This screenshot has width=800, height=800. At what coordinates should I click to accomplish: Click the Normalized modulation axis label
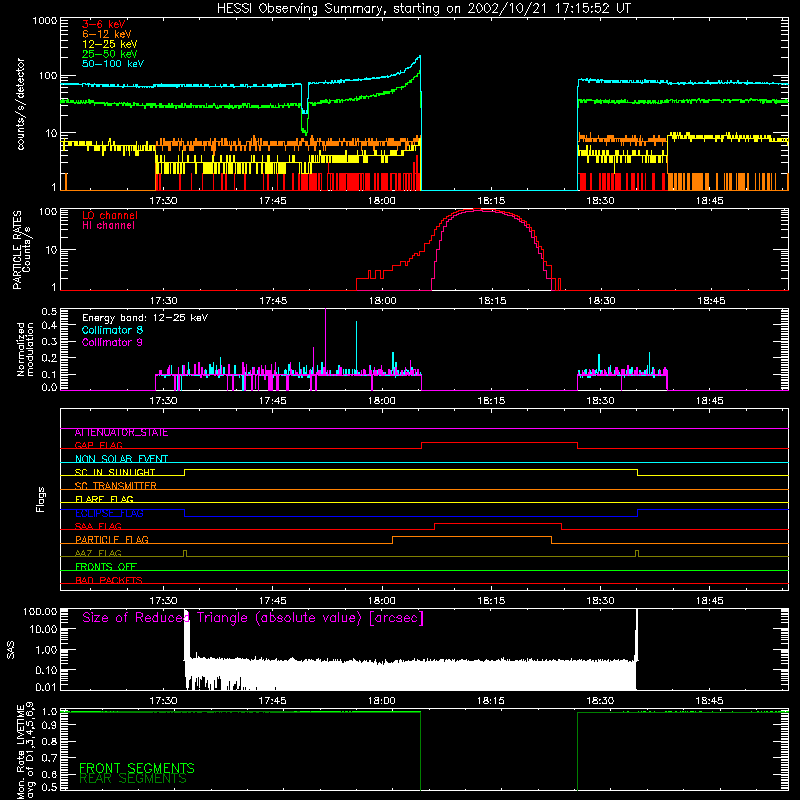[x=25, y=349]
